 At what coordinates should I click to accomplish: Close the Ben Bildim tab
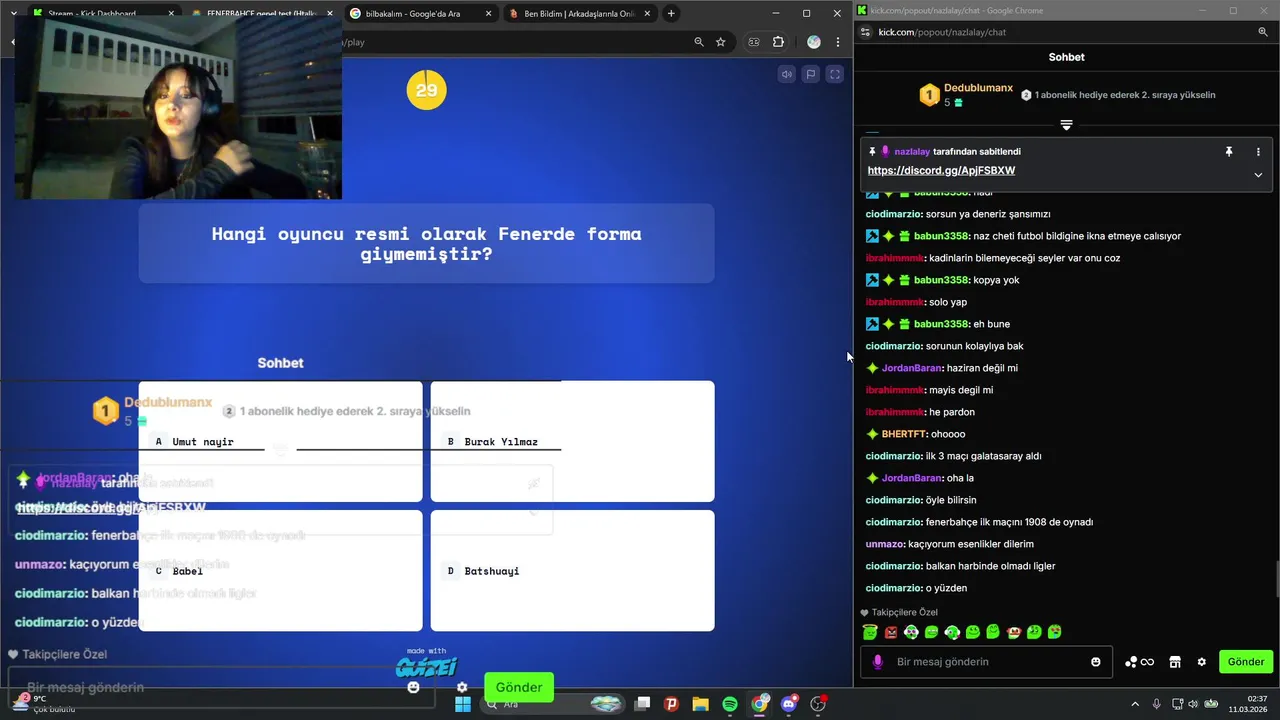[648, 14]
